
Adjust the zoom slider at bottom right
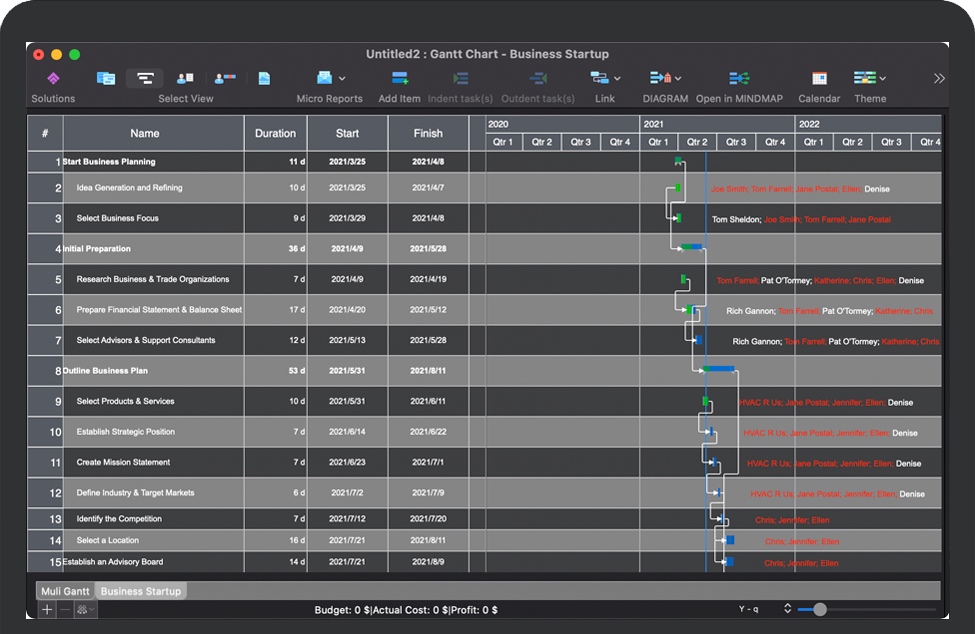coord(820,609)
